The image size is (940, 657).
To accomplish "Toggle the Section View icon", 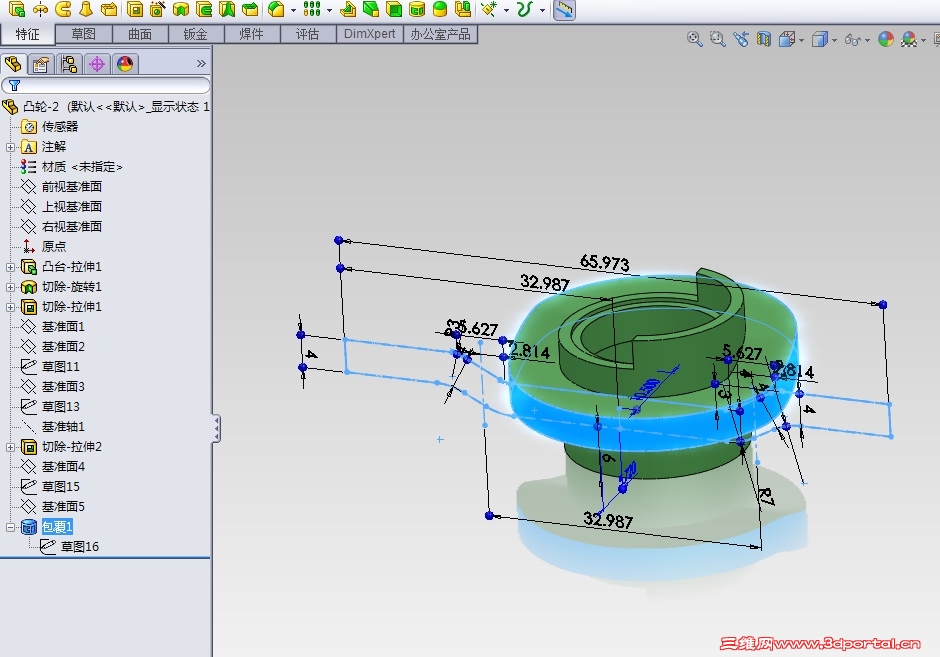I will 763,40.
